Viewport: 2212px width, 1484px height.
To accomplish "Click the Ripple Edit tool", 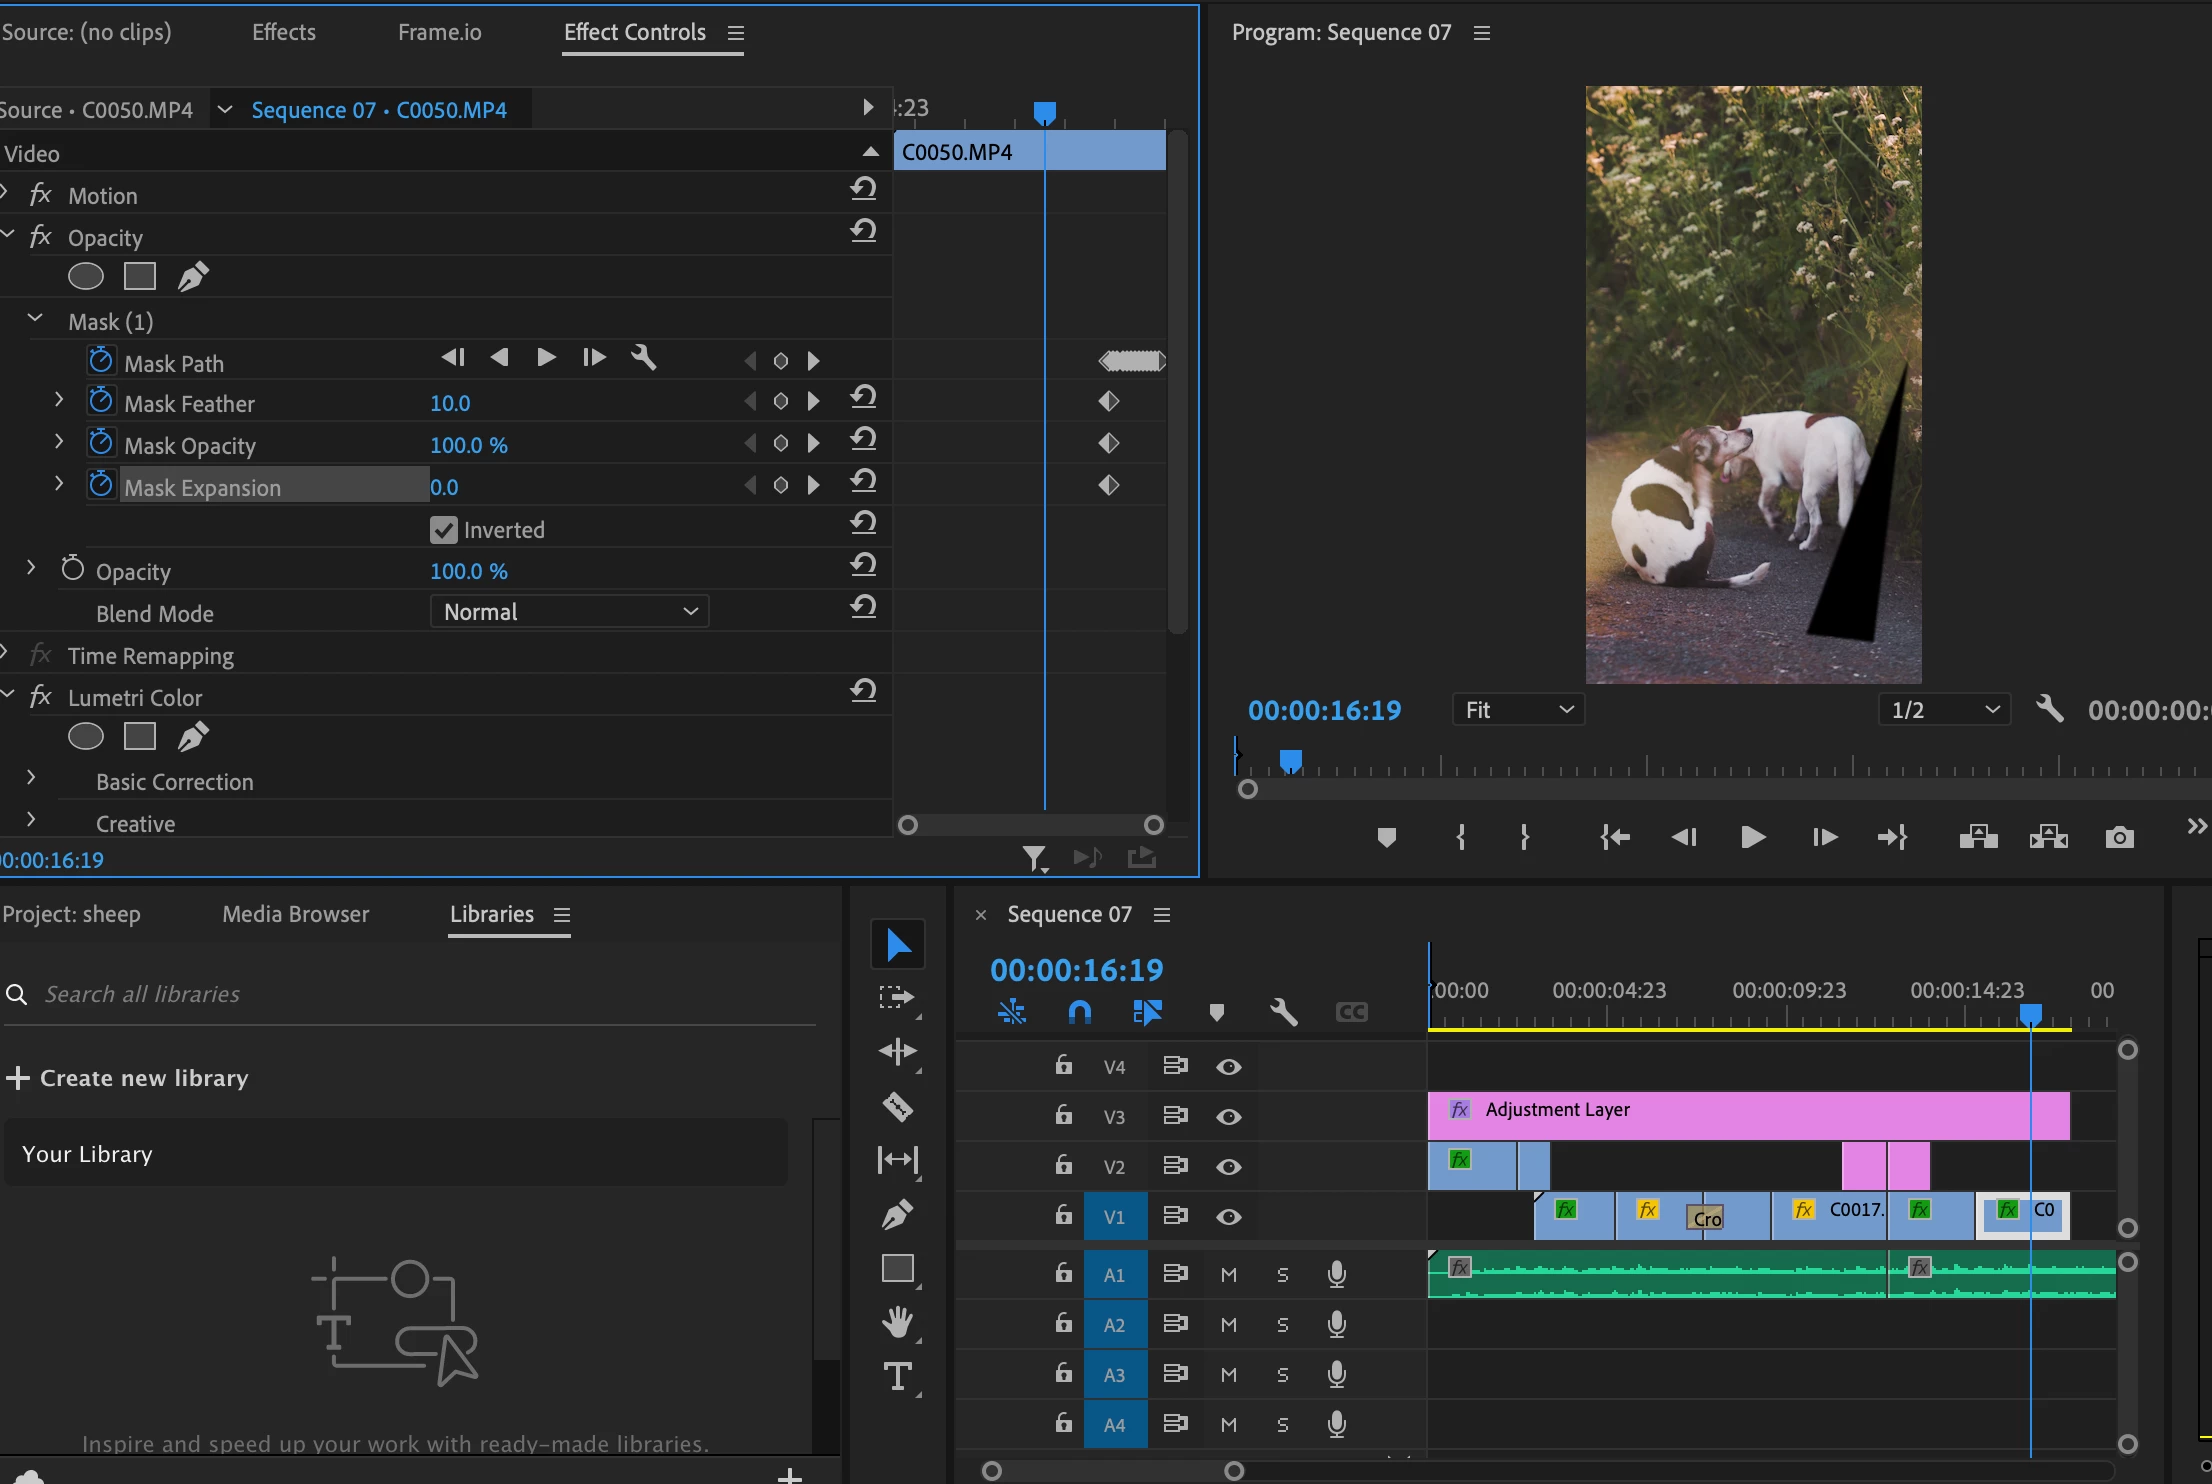I will [897, 1051].
